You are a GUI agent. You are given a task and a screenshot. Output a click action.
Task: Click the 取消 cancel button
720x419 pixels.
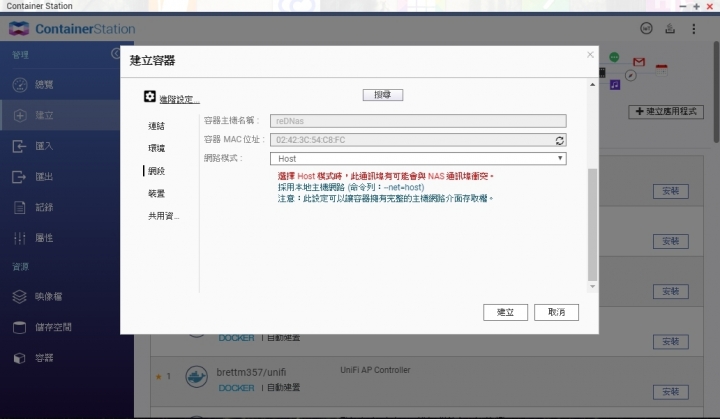coord(556,312)
